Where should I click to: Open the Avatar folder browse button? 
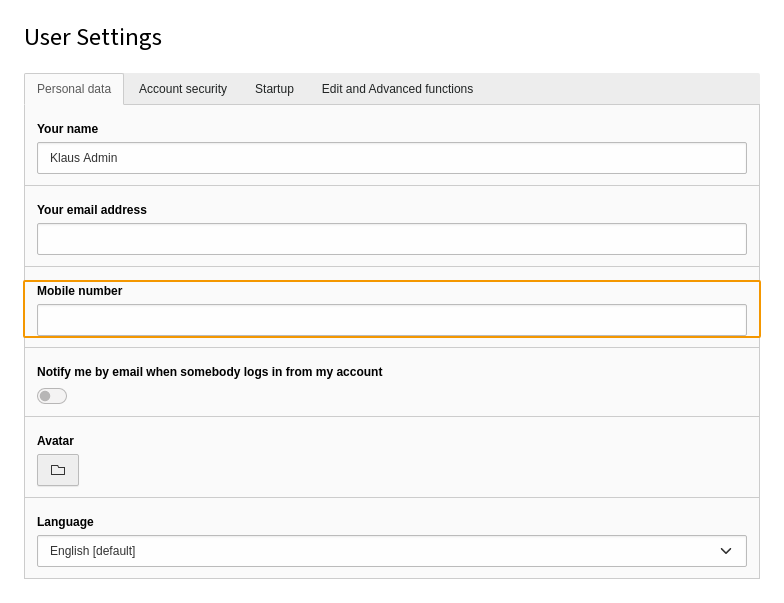tap(58, 470)
